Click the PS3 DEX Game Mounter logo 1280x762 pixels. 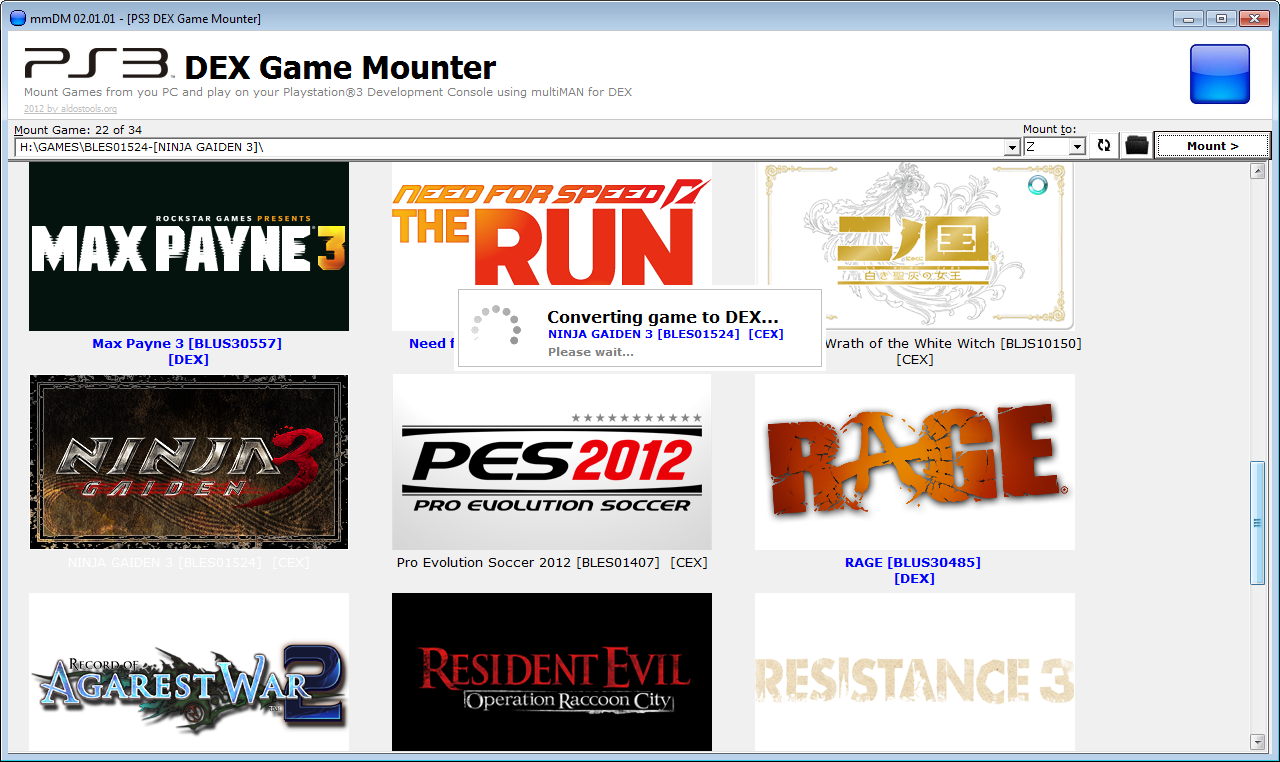[x=260, y=66]
